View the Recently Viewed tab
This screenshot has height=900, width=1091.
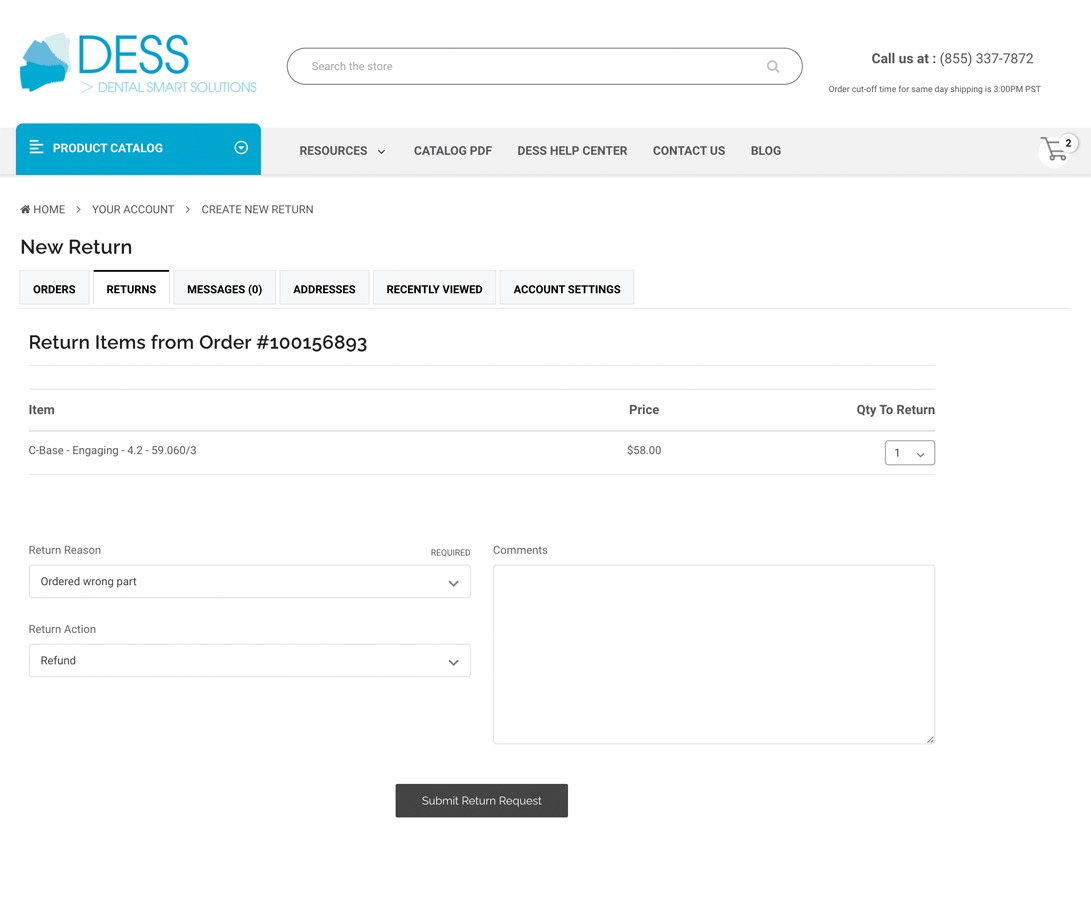click(x=434, y=288)
